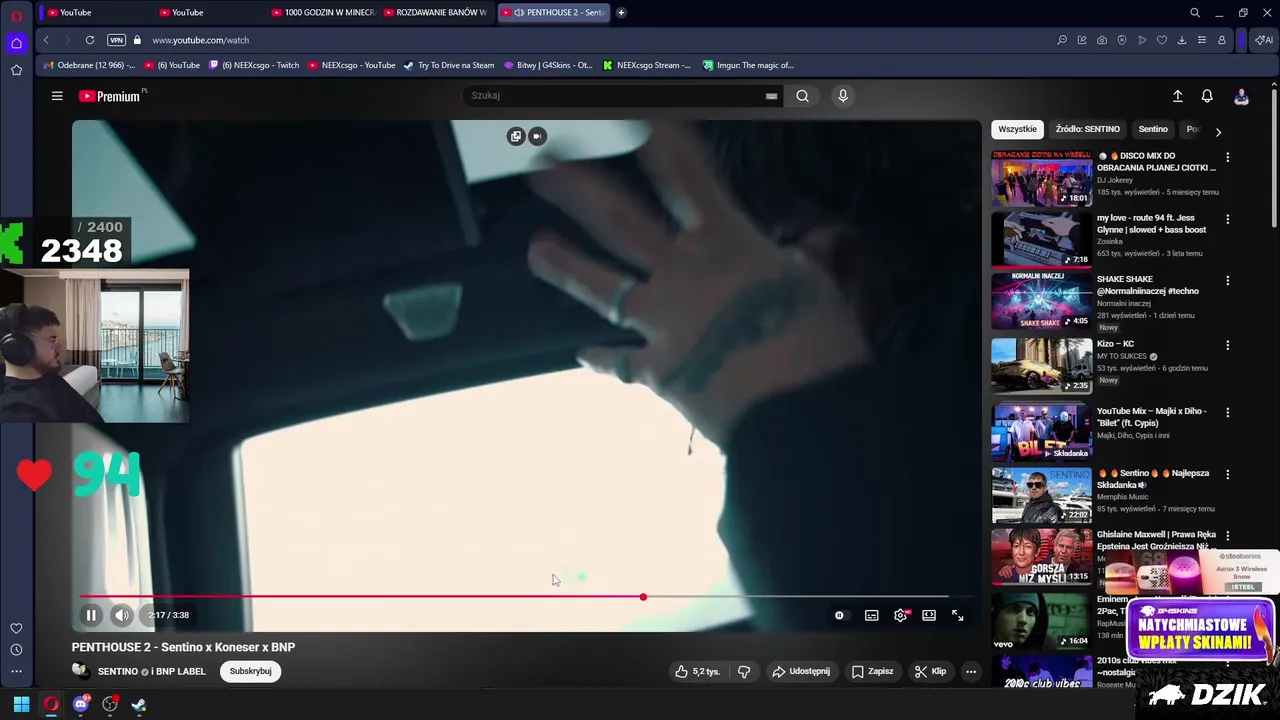
Task: Open browser snapshot camera icon
Action: [x=1101, y=40]
